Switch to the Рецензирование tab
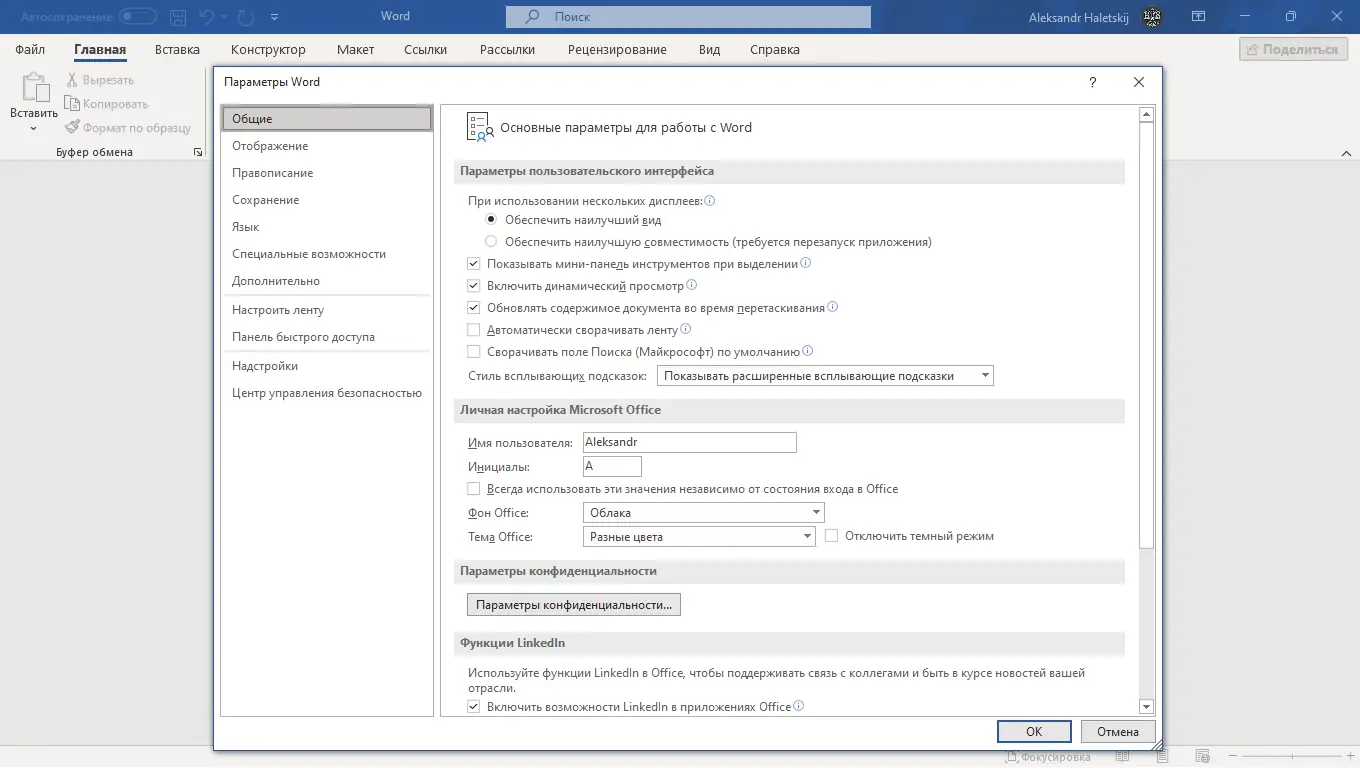1360x768 pixels. click(617, 49)
